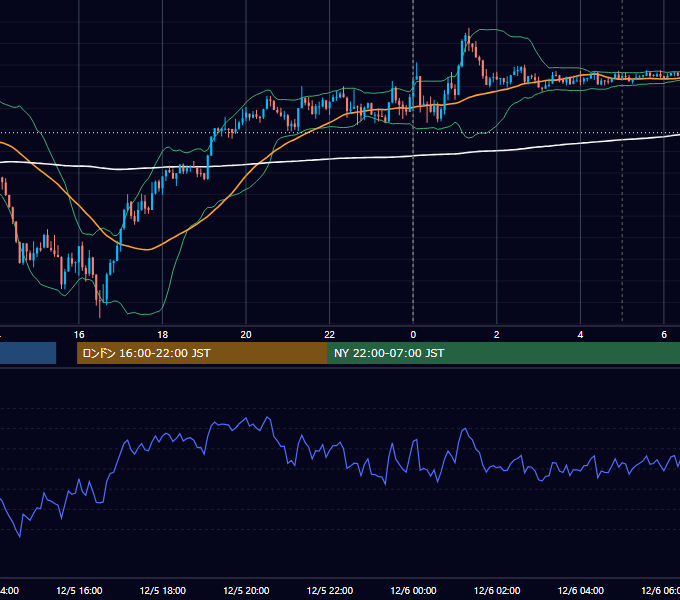Click the blue session bar before ロンドン
680x600 pixels.
28,353
